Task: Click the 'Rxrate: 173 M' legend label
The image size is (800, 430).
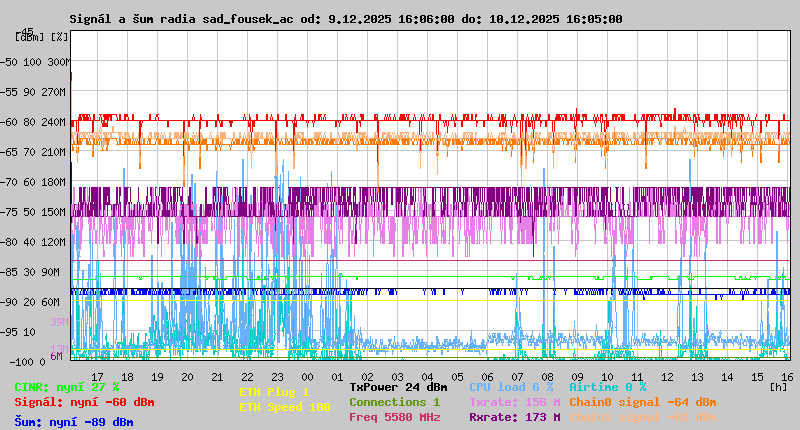Action: coord(515,417)
